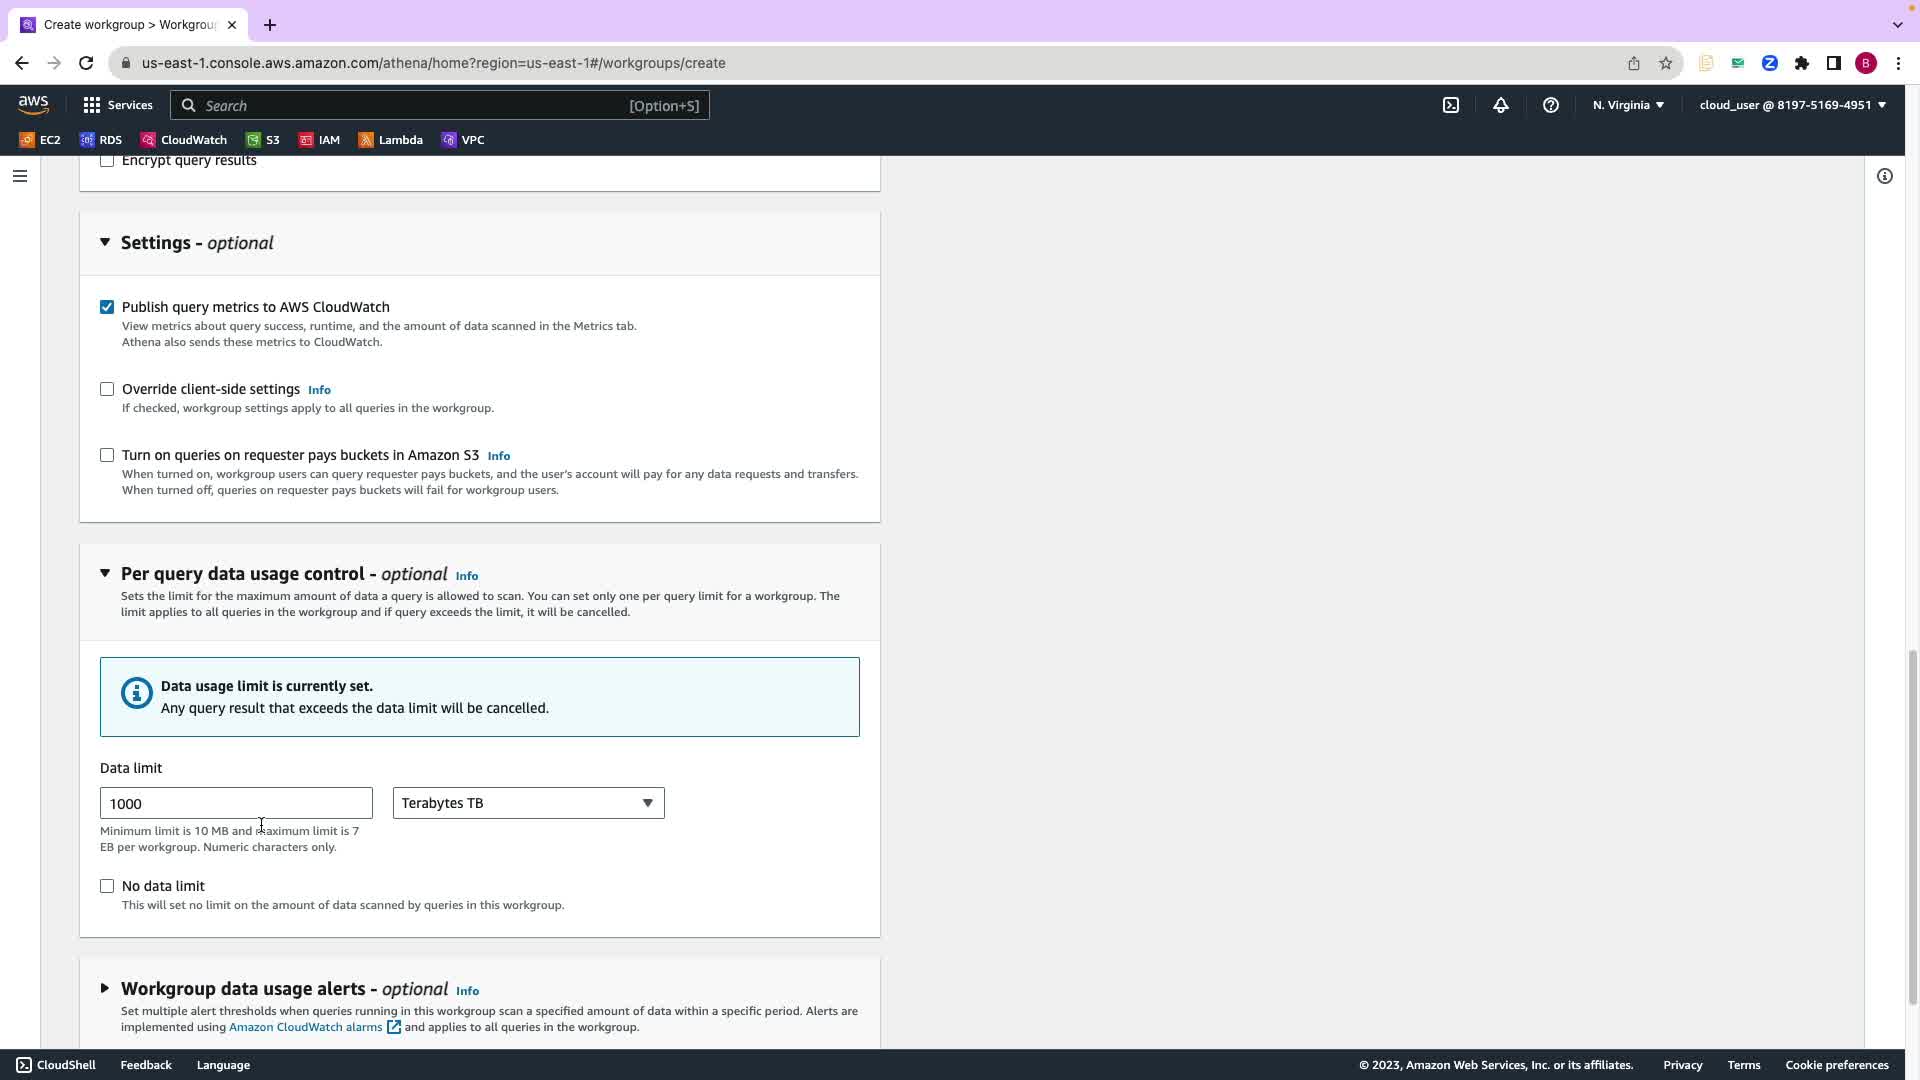
Task: Enable Override client-side settings checkbox
Action: click(107, 389)
